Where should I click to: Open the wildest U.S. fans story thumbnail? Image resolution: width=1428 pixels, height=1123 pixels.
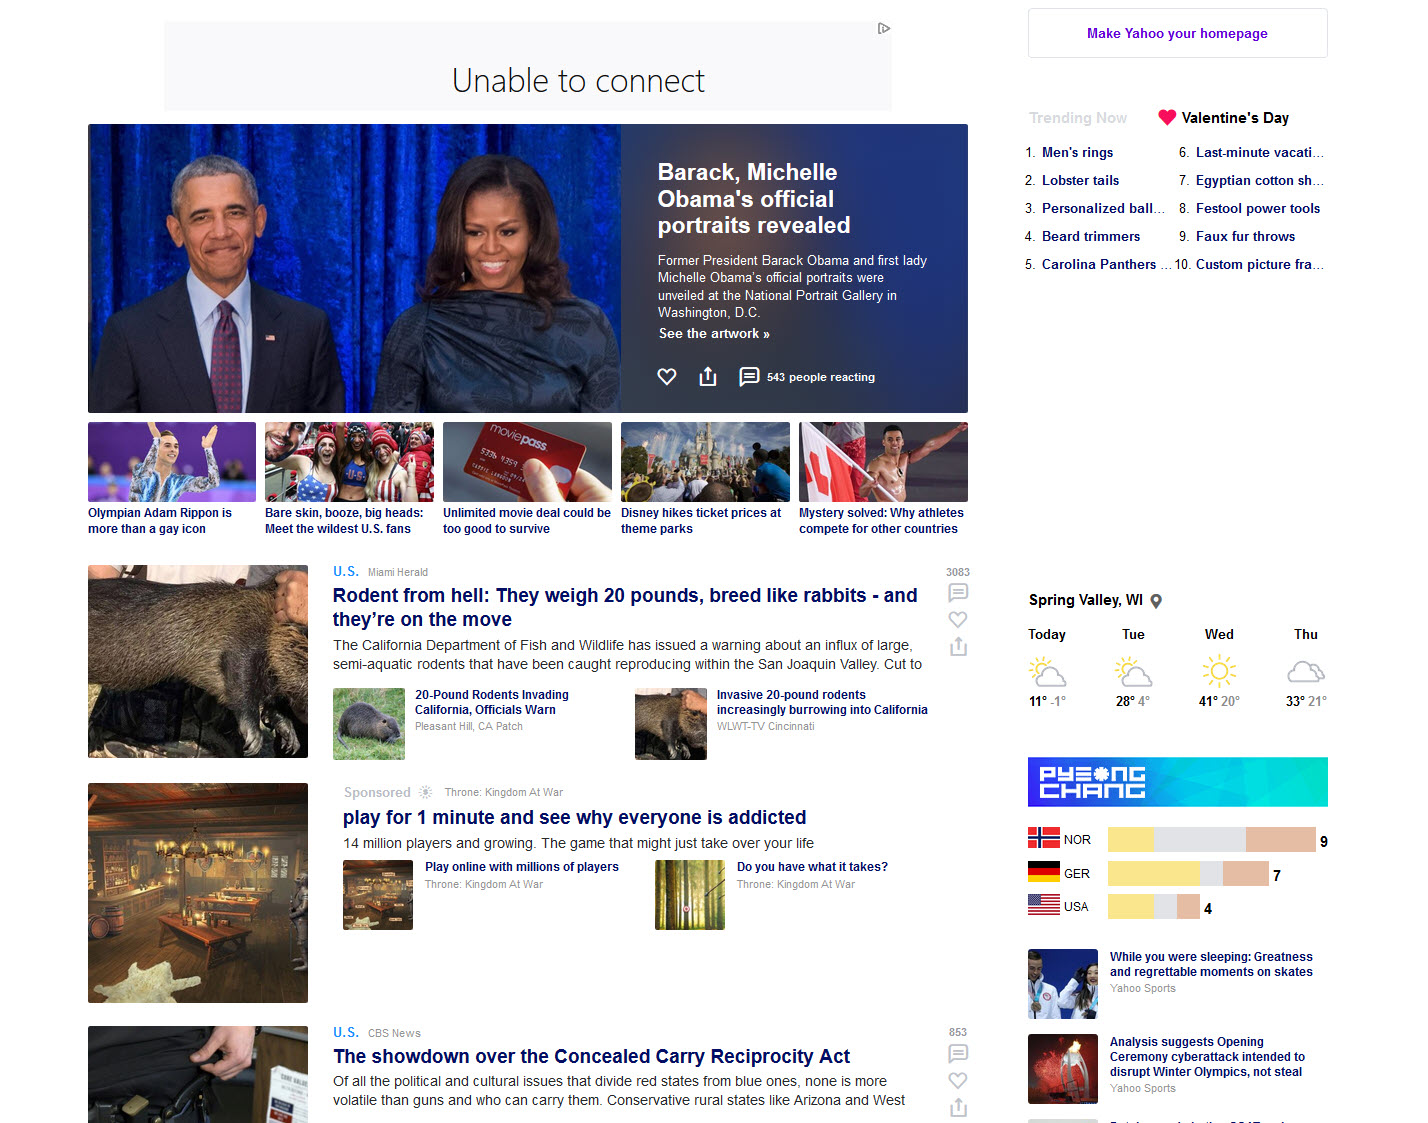click(349, 462)
